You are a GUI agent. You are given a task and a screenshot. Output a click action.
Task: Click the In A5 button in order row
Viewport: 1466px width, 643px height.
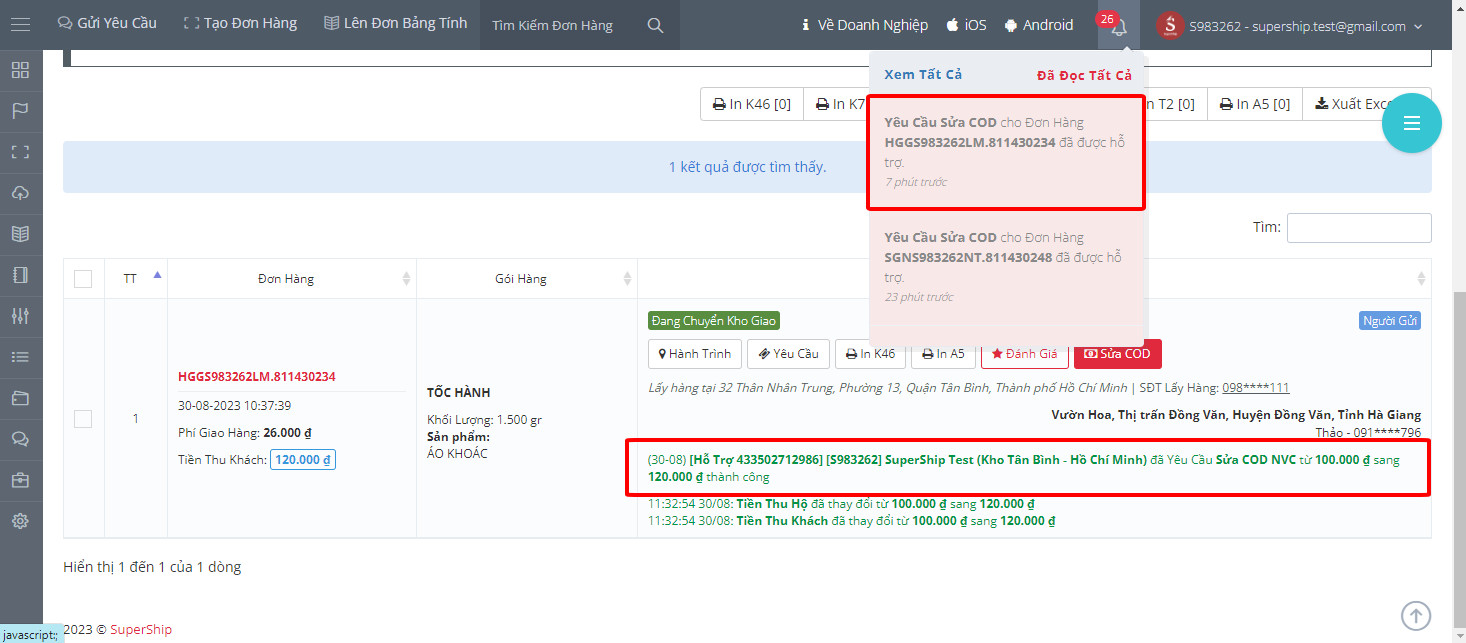tap(942, 353)
